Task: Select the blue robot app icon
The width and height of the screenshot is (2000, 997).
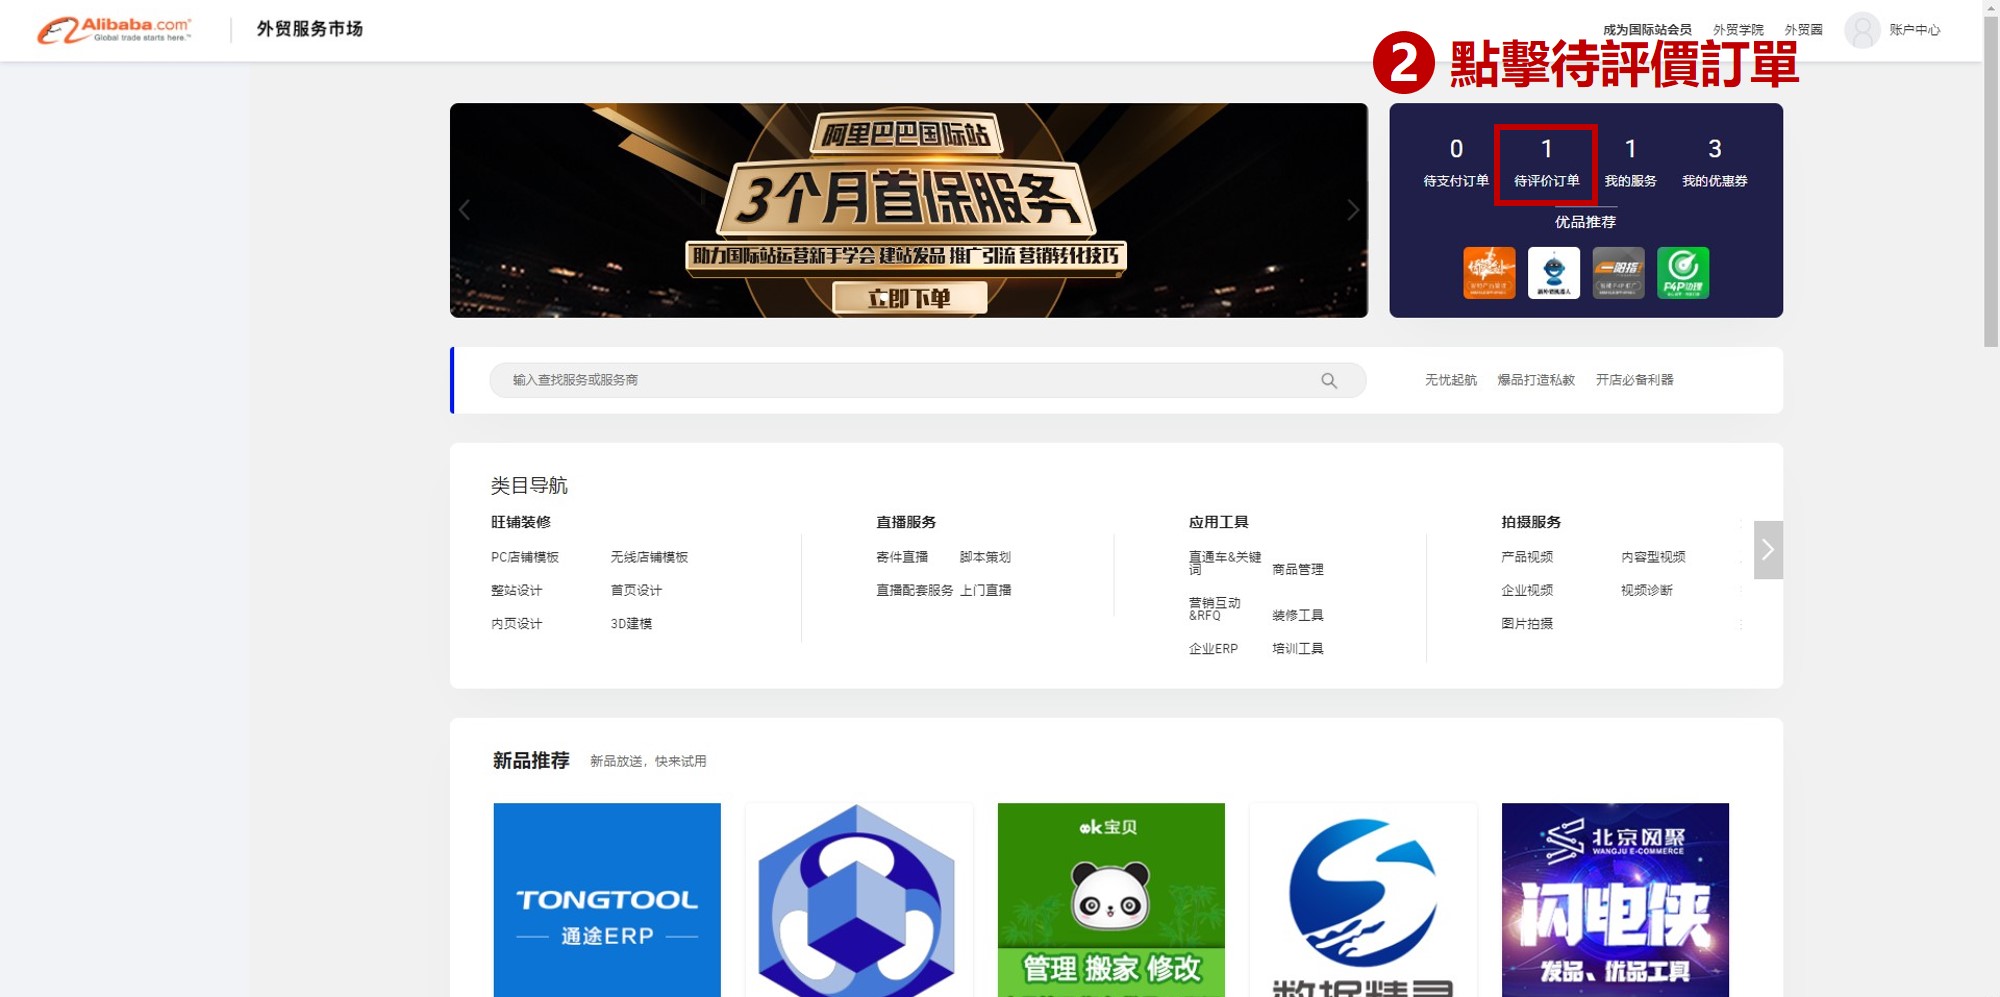Action: (1553, 273)
